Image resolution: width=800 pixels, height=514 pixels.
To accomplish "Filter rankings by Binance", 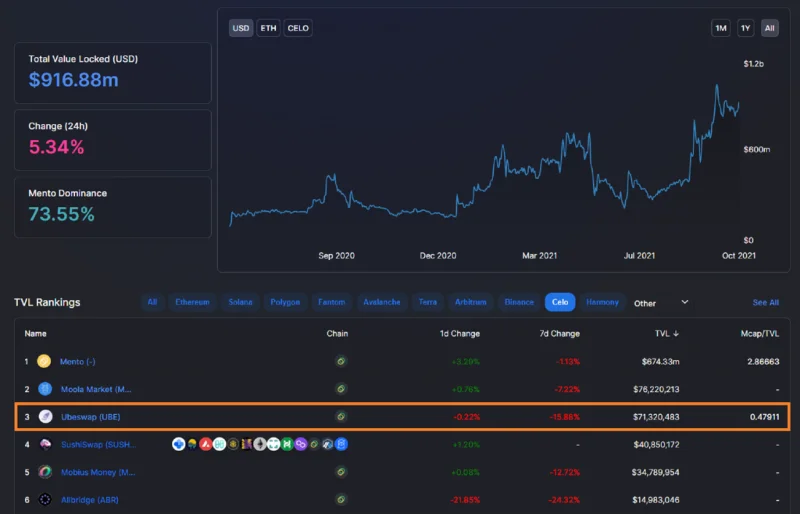I will coord(519,302).
